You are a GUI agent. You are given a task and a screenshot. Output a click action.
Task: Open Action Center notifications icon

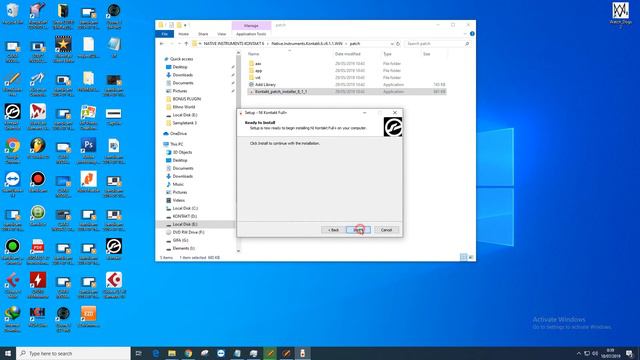630,353
